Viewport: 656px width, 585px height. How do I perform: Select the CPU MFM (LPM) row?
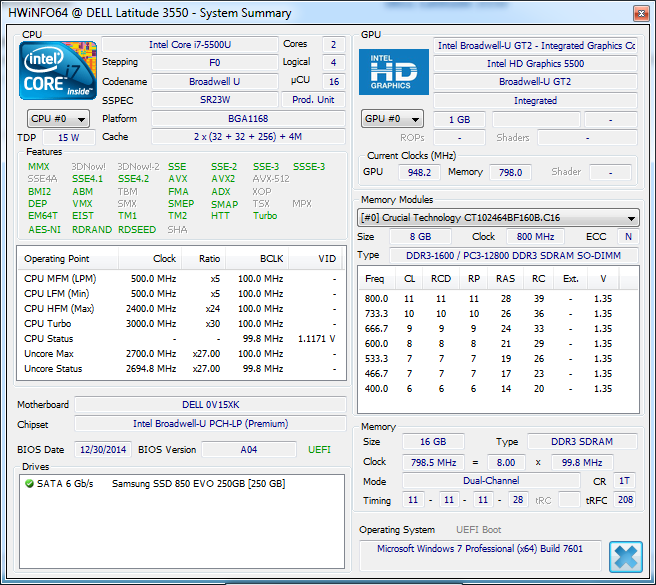[181, 279]
